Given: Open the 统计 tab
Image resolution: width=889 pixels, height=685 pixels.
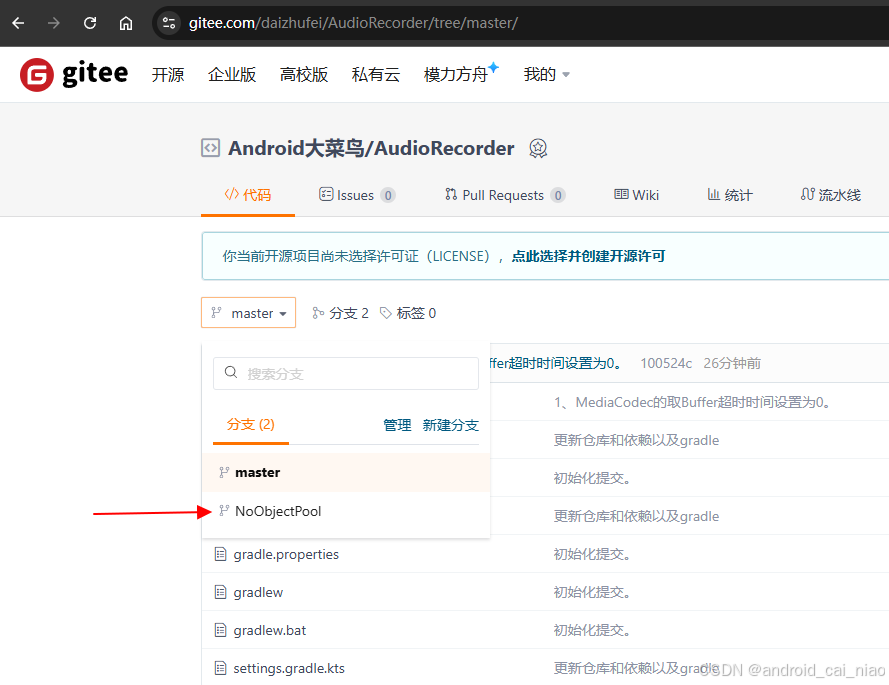Looking at the screenshot, I should (730, 195).
